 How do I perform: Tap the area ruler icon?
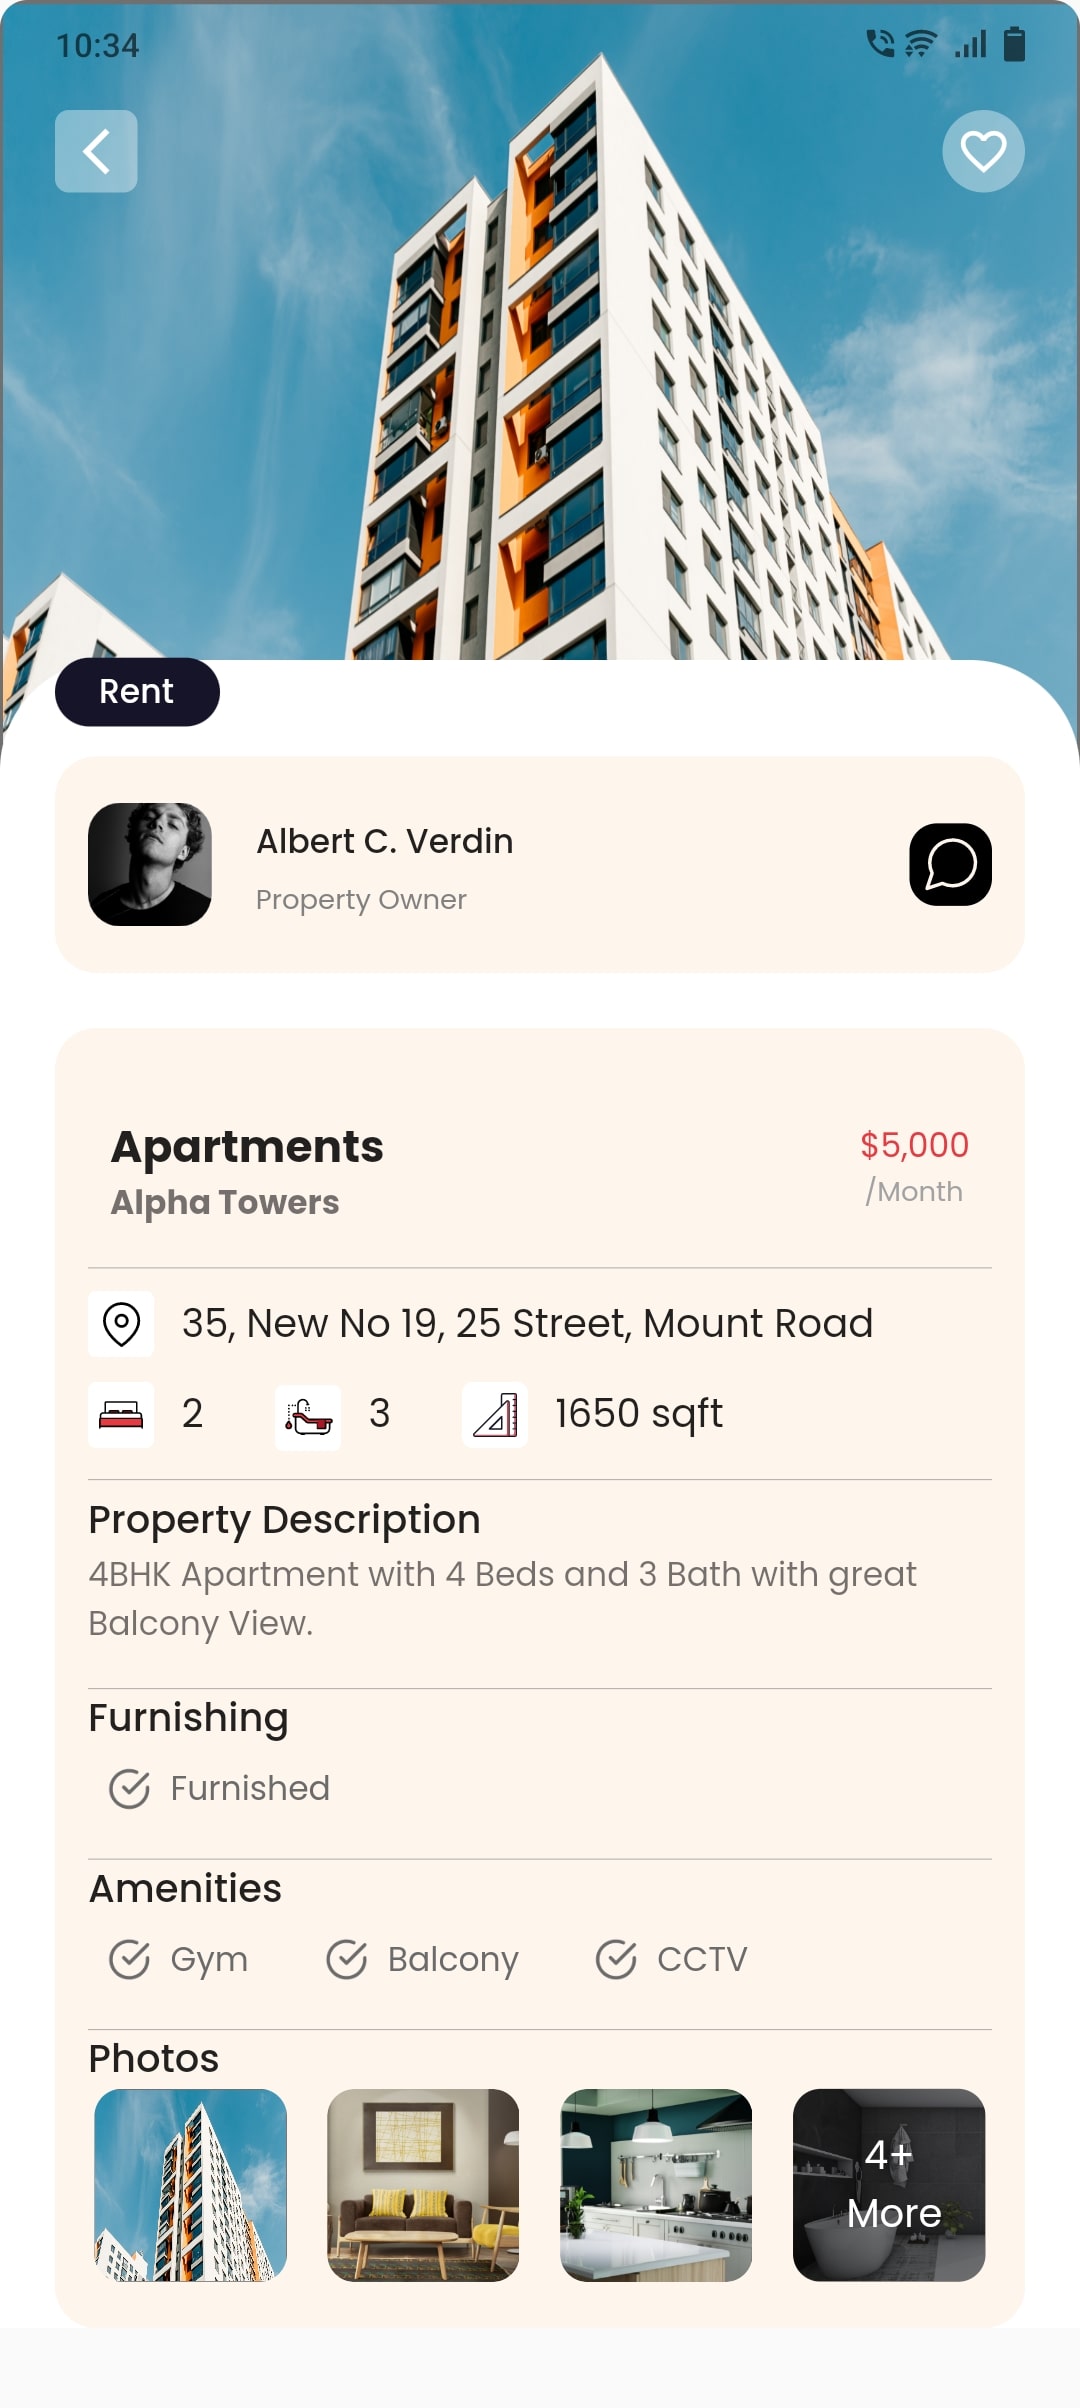pos(495,1415)
